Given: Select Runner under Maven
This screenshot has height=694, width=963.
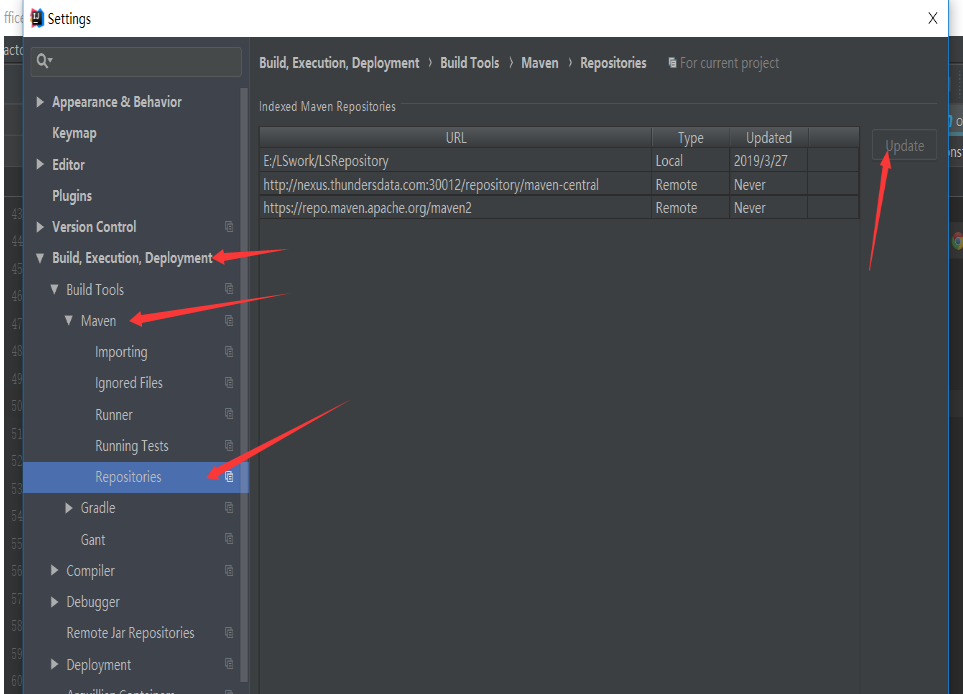Looking at the screenshot, I should coord(114,415).
